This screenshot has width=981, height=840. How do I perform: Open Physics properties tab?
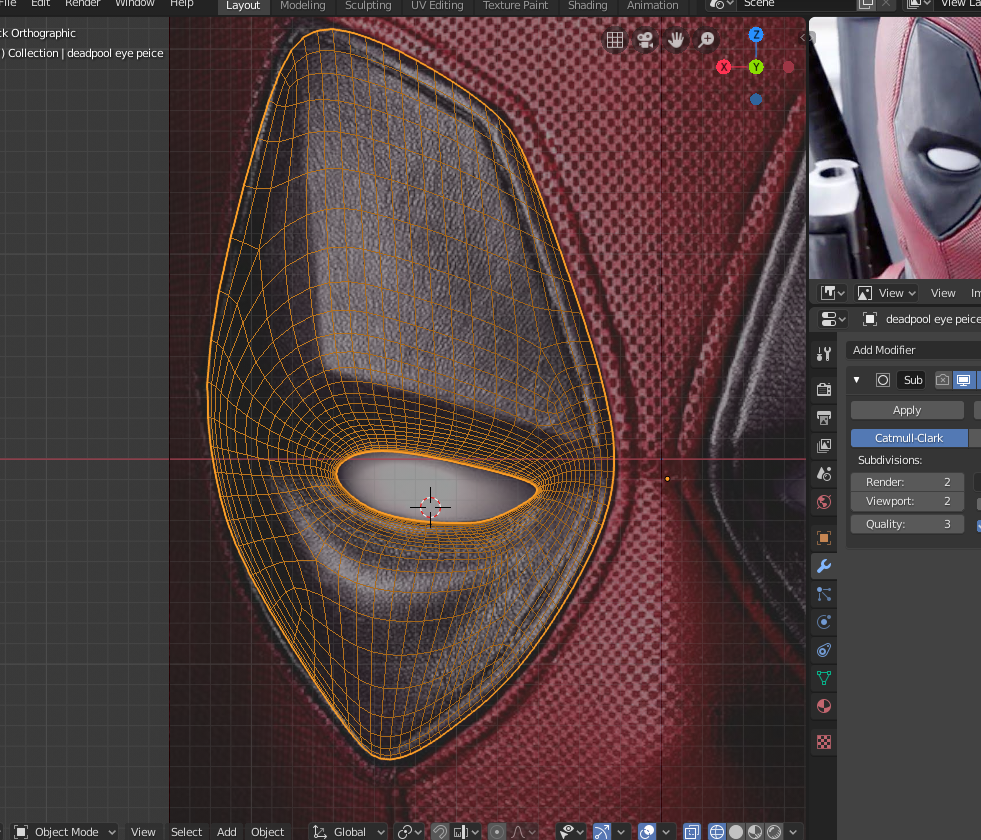coord(824,622)
